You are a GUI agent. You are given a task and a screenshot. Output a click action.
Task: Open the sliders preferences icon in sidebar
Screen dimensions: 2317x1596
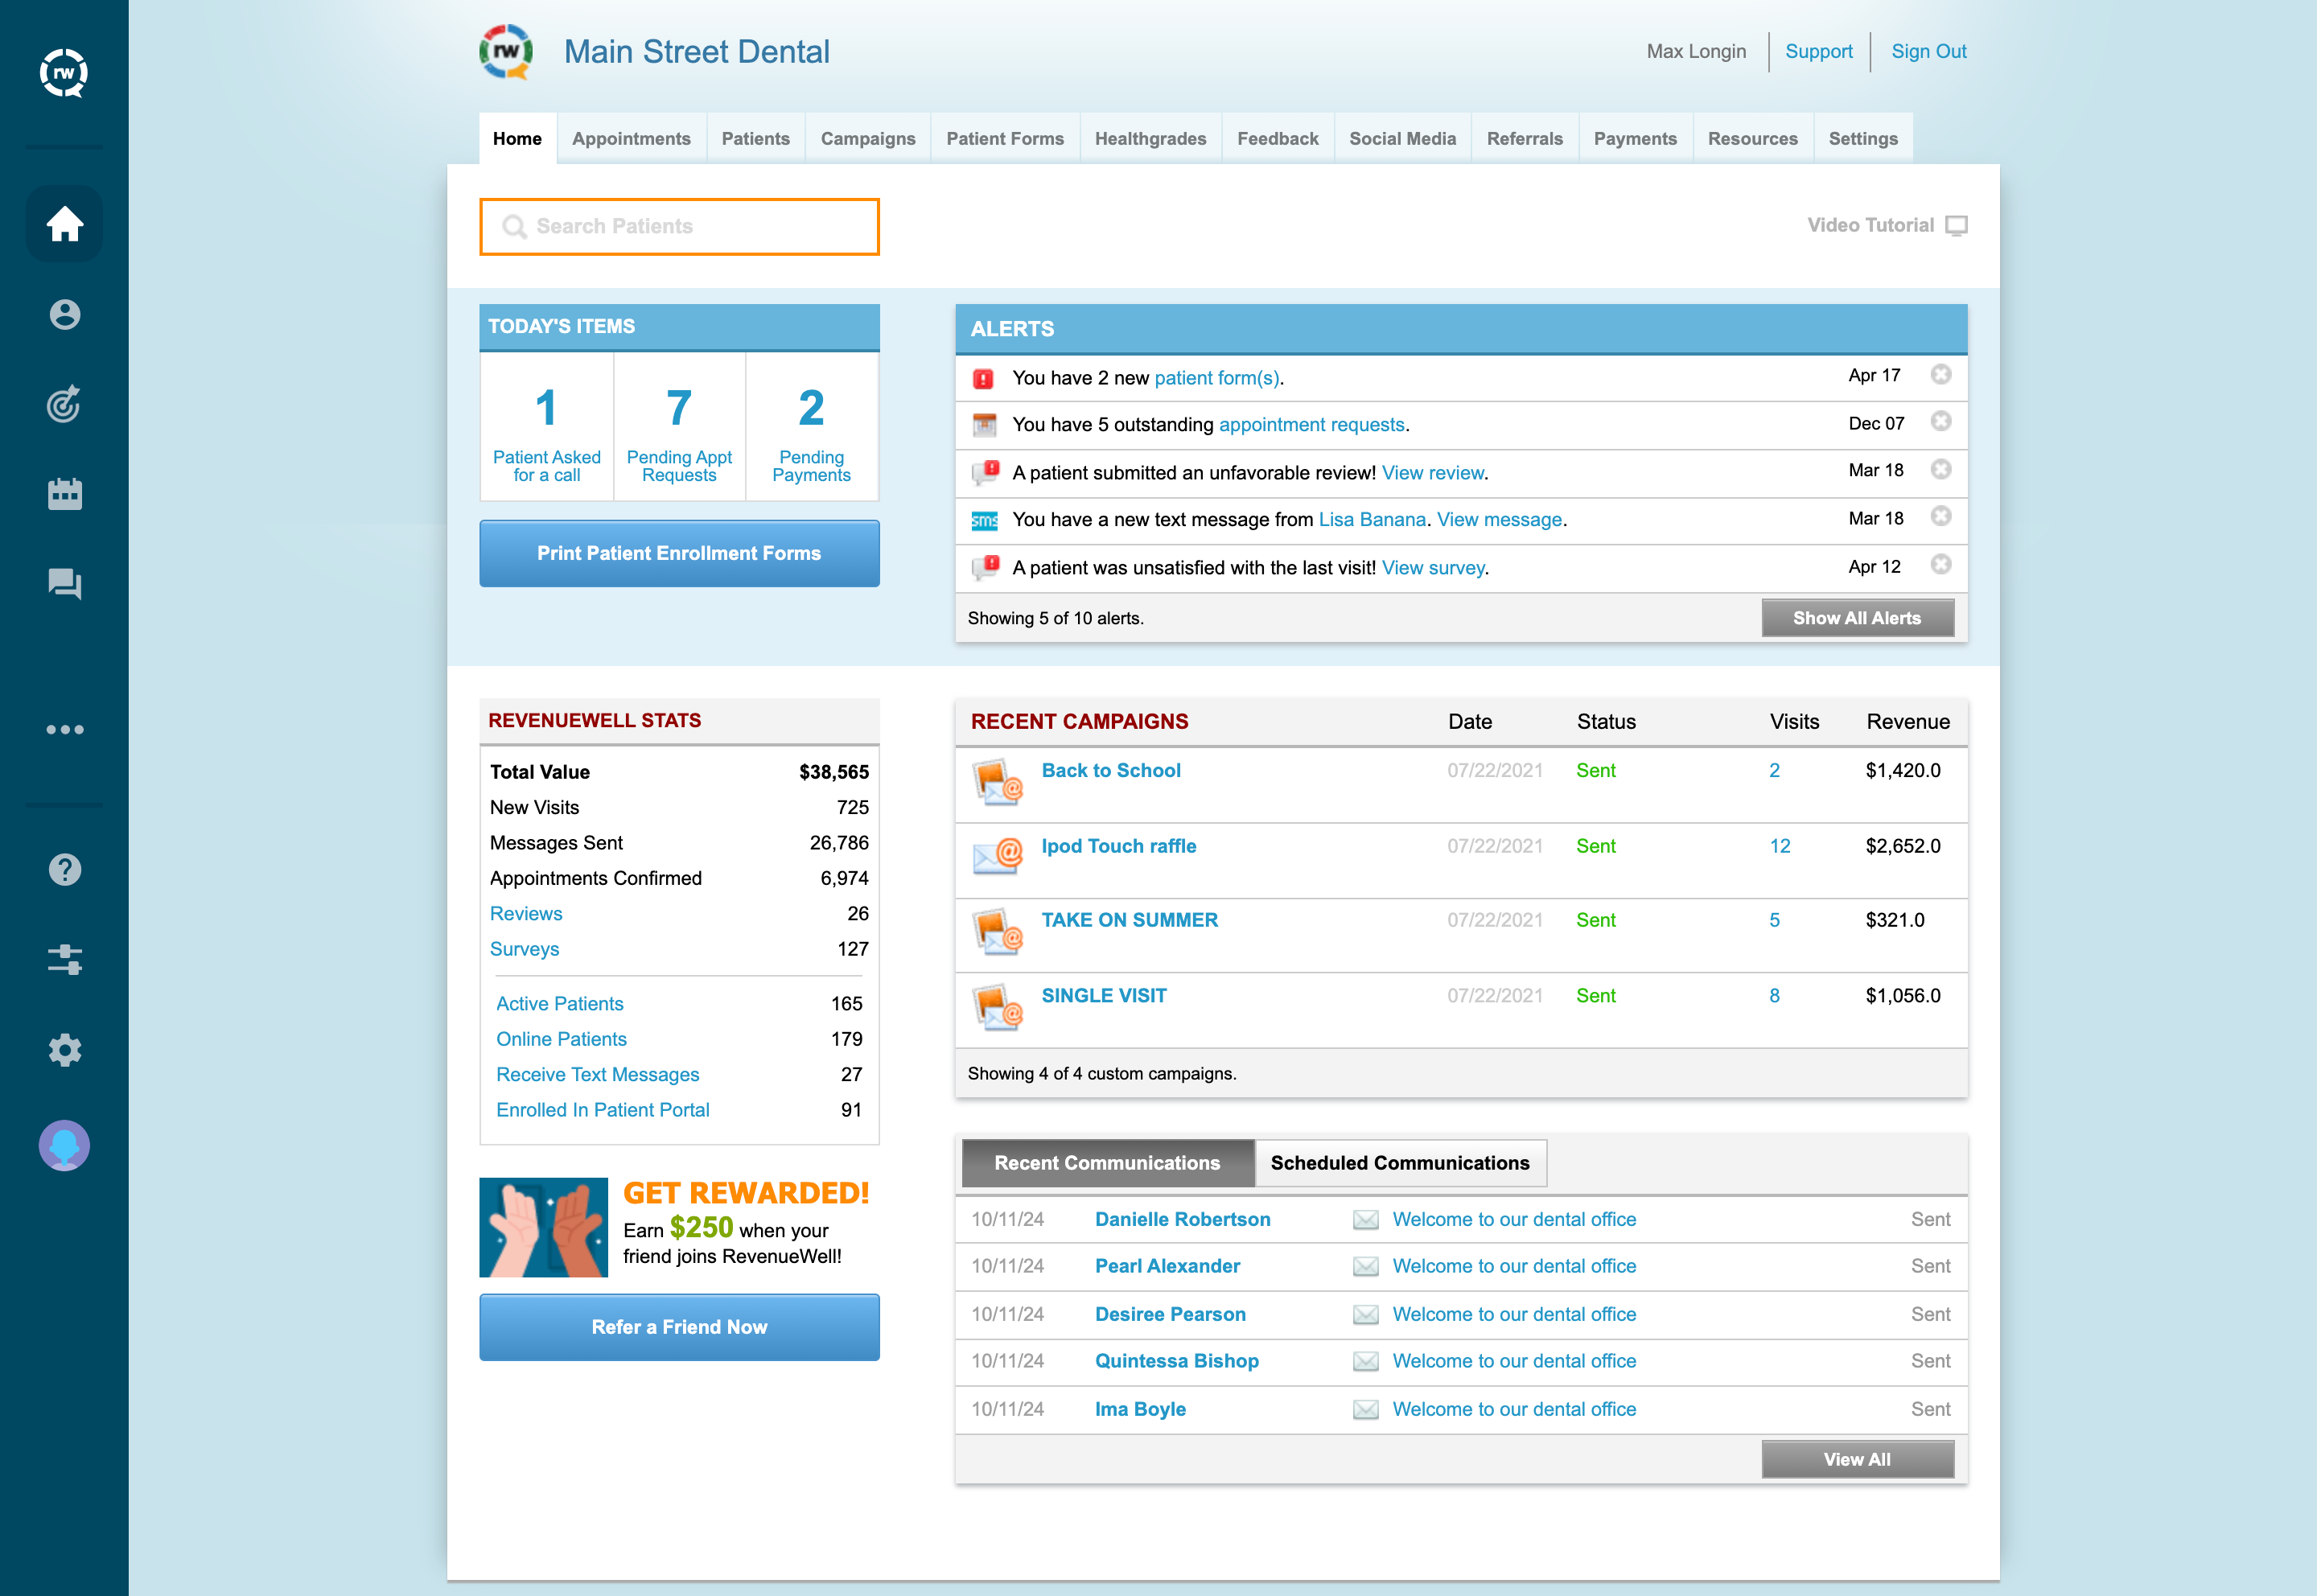pos(64,960)
